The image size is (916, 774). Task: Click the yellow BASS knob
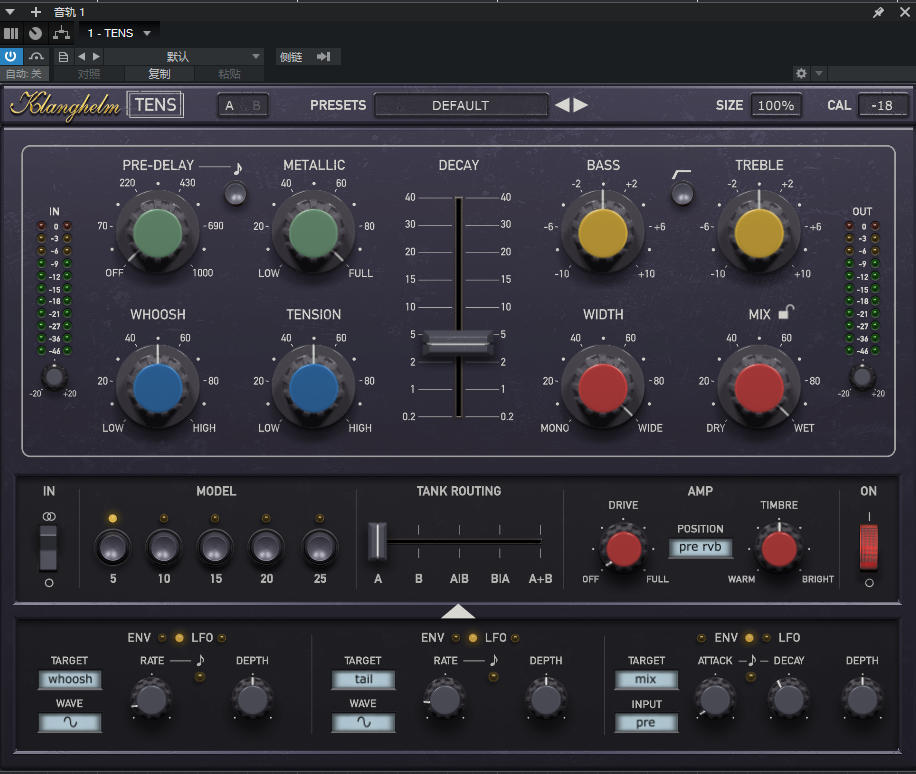click(603, 232)
